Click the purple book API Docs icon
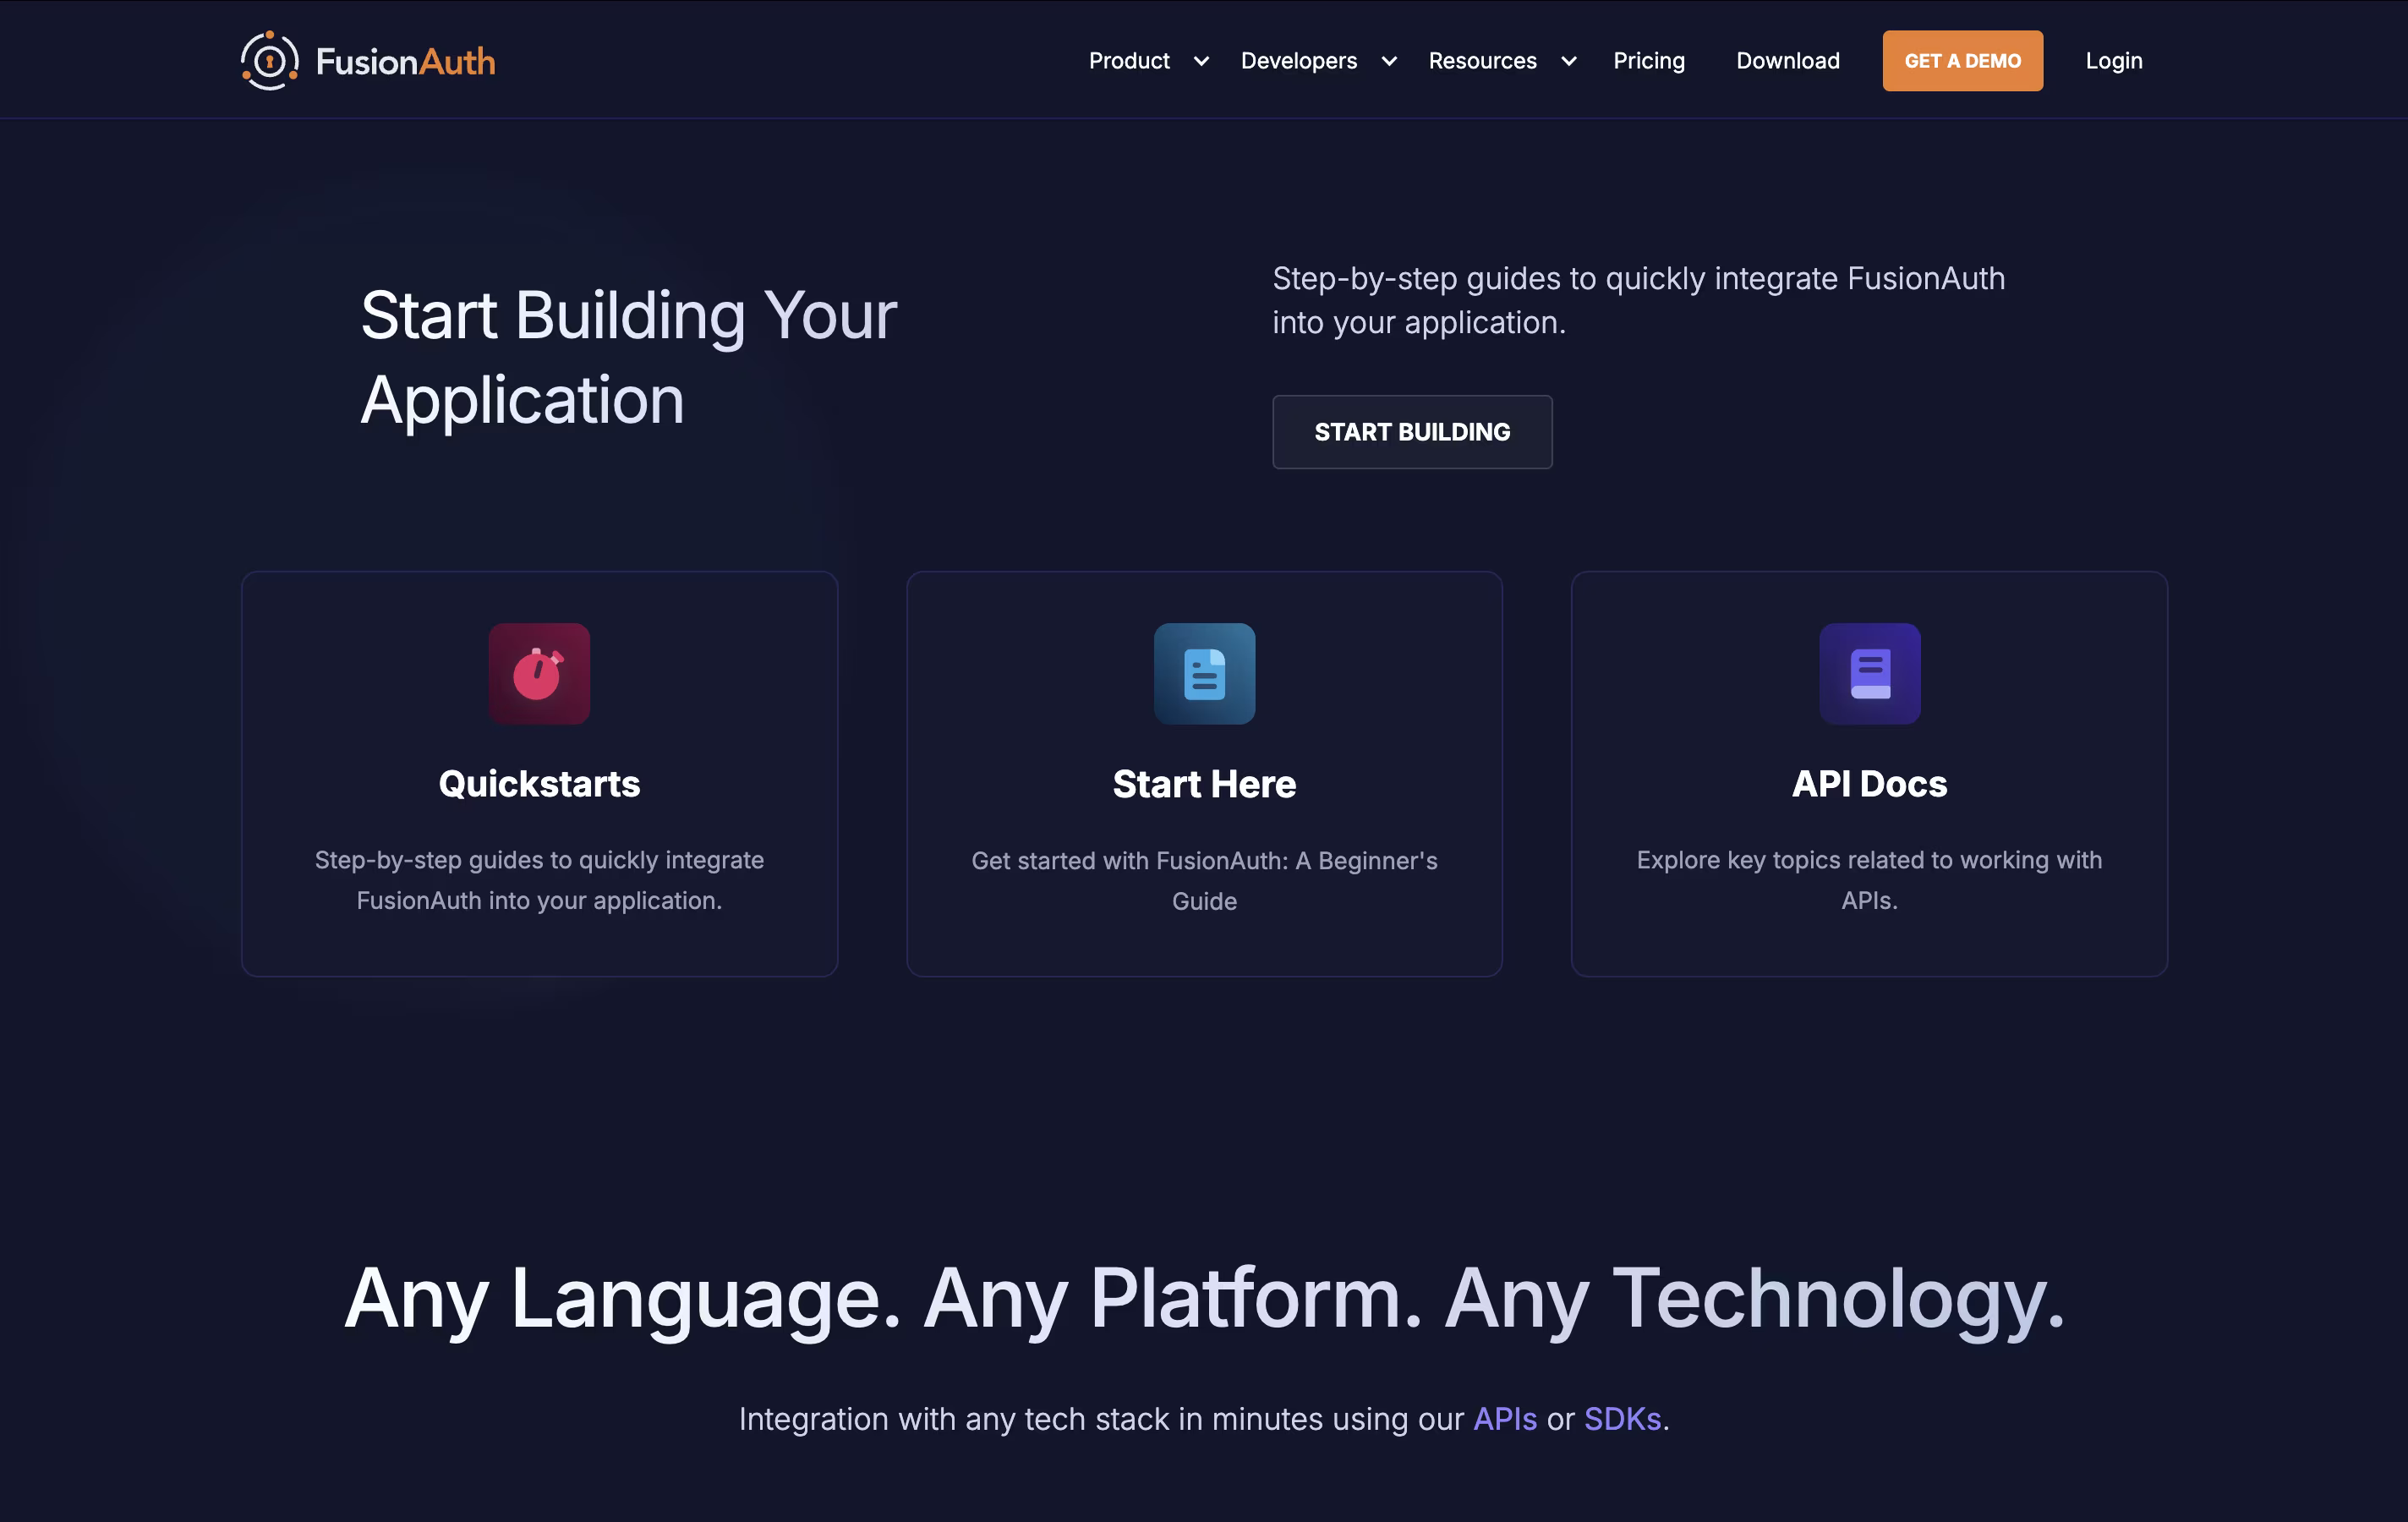Image resolution: width=2408 pixels, height=1522 pixels. 1869,674
